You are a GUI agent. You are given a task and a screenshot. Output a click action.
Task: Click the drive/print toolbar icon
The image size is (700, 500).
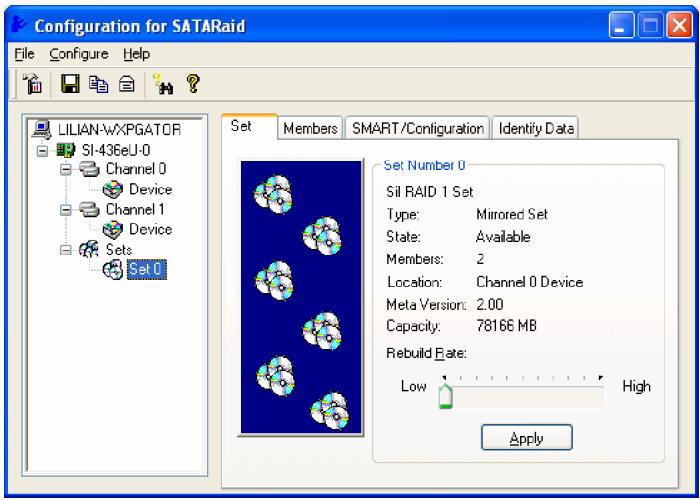pyautogui.click(x=126, y=84)
